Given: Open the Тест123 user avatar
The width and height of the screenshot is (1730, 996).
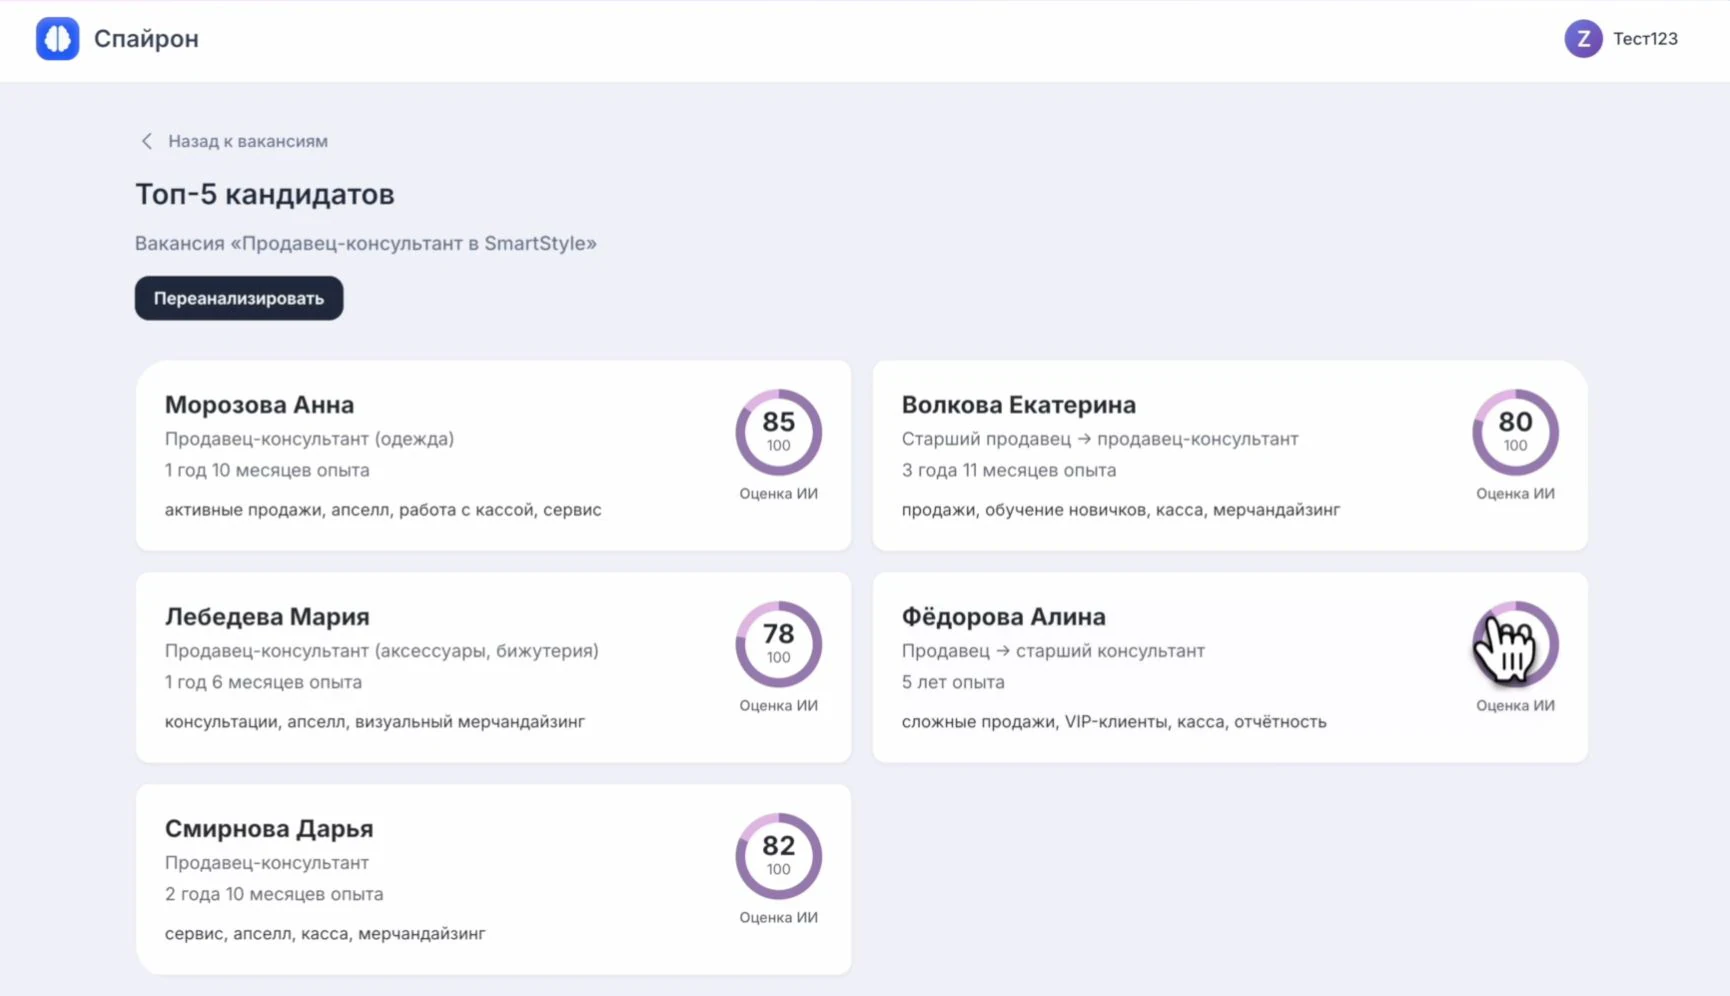Looking at the screenshot, I should [x=1583, y=39].
